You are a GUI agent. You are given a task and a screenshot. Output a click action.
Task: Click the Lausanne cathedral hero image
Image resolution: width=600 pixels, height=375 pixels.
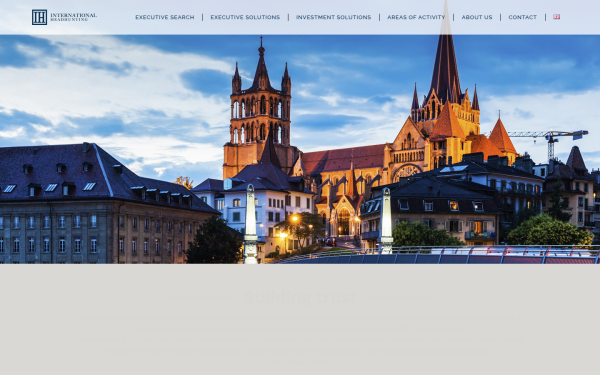coord(300,149)
